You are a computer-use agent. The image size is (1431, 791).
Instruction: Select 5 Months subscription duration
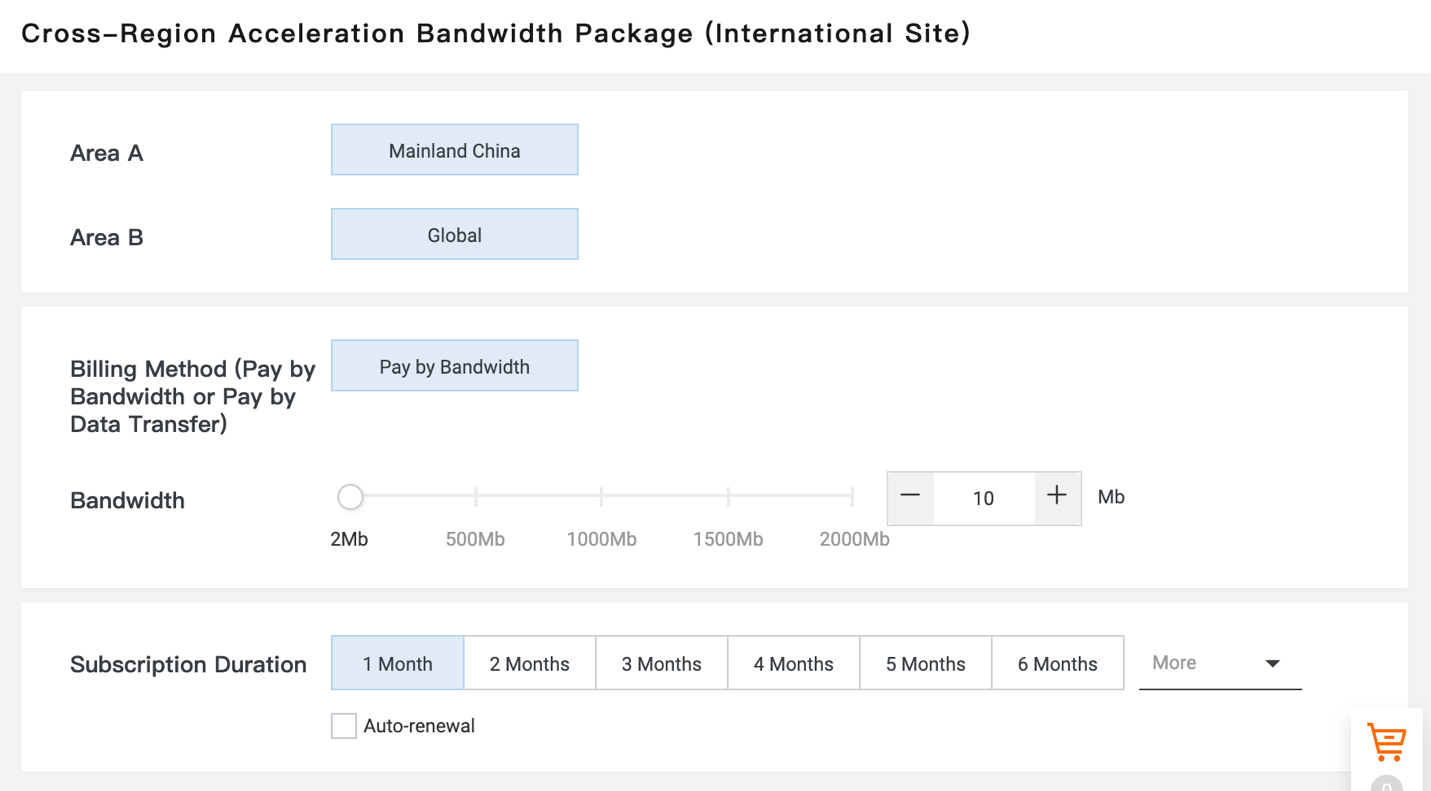pyautogui.click(x=925, y=664)
